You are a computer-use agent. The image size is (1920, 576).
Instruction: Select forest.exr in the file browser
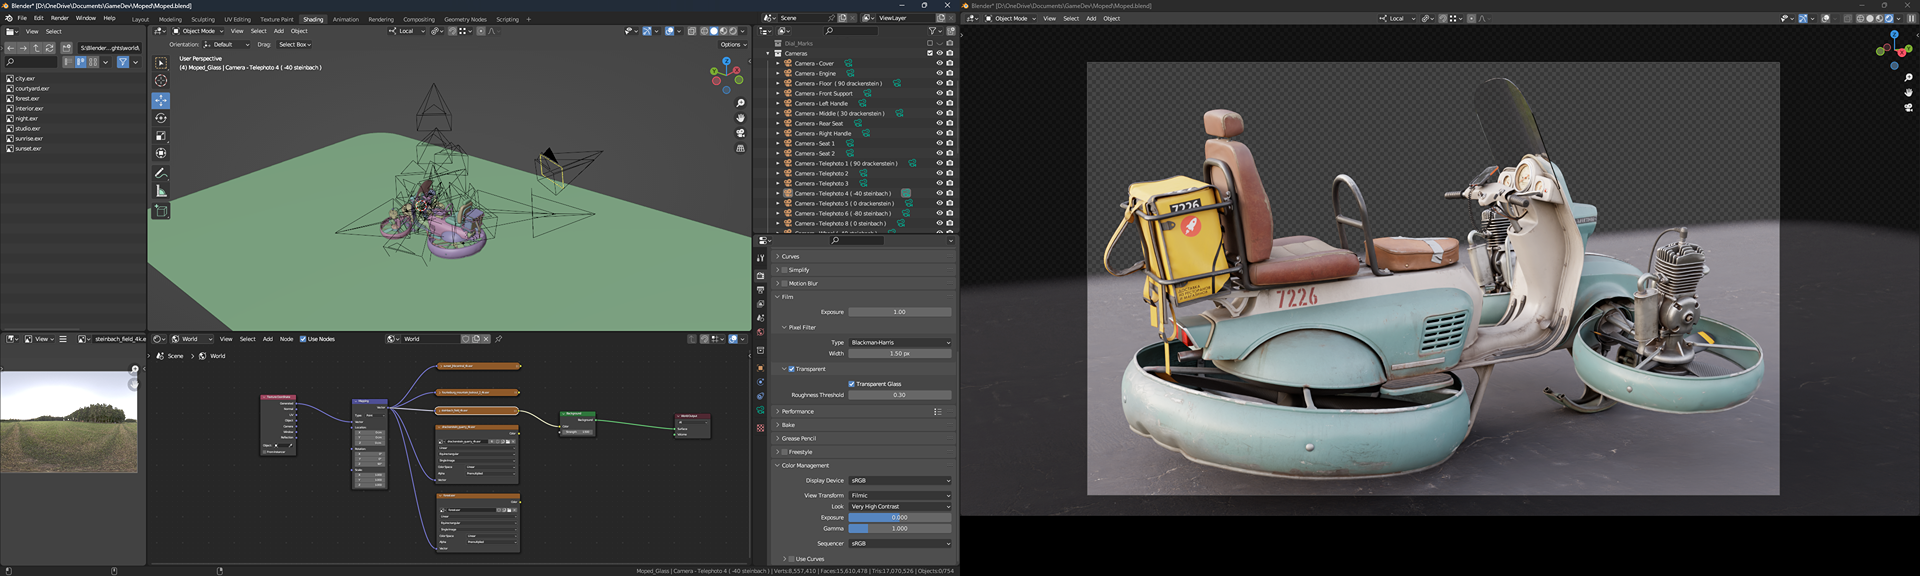tap(27, 99)
